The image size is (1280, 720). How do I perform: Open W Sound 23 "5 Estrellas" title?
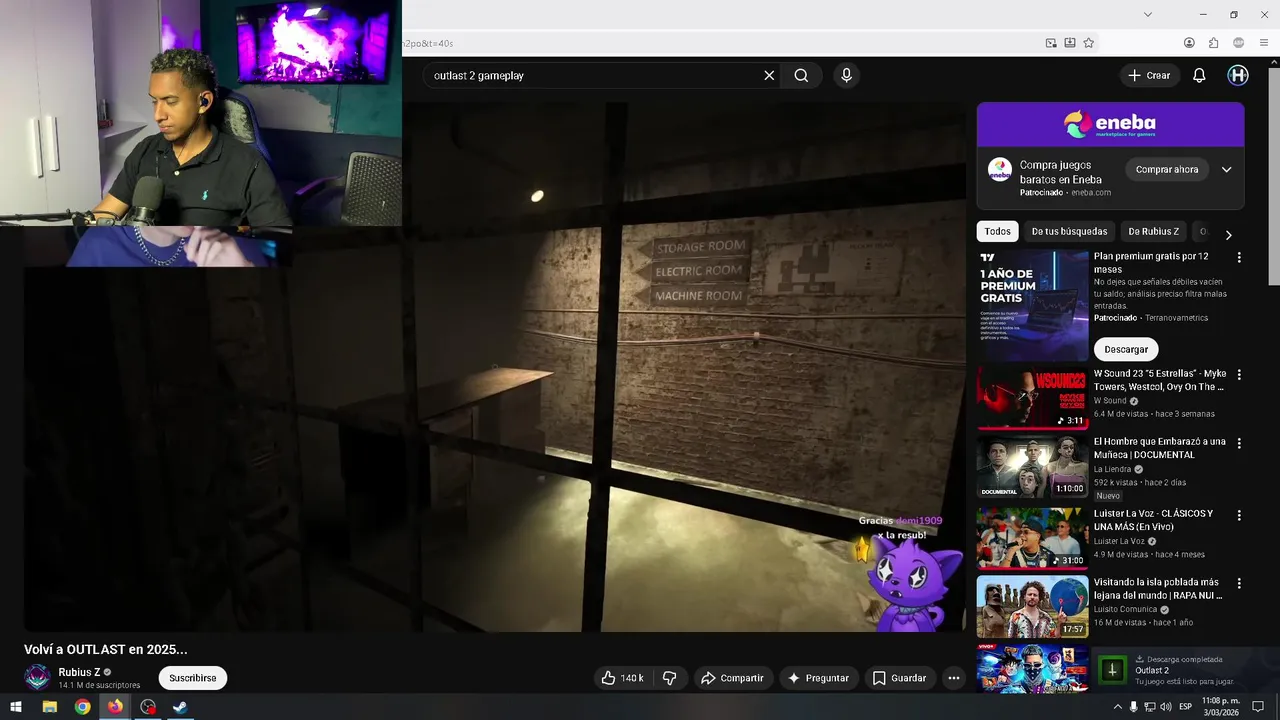click(x=1158, y=380)
